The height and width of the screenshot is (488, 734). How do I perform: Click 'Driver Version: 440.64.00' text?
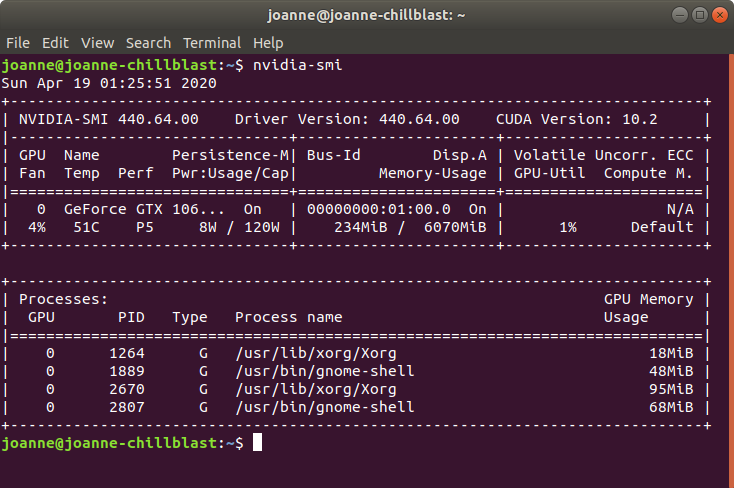[x=347, y=119]
